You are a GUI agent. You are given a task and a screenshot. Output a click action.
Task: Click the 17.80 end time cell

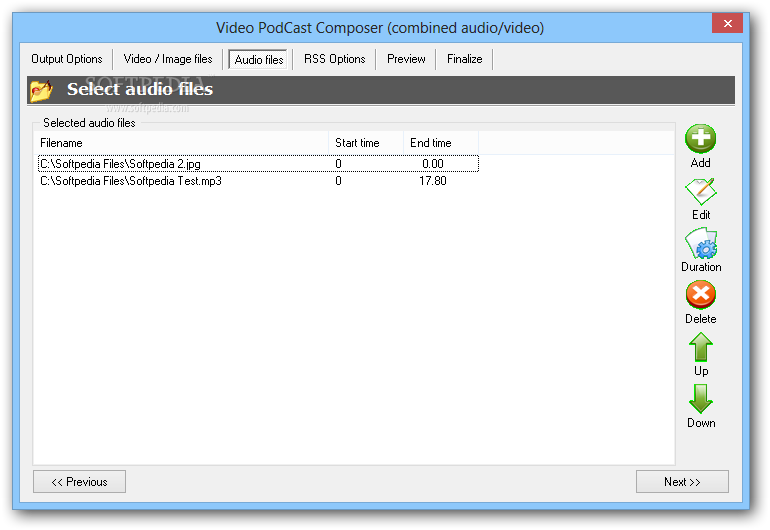pos(433,181)
